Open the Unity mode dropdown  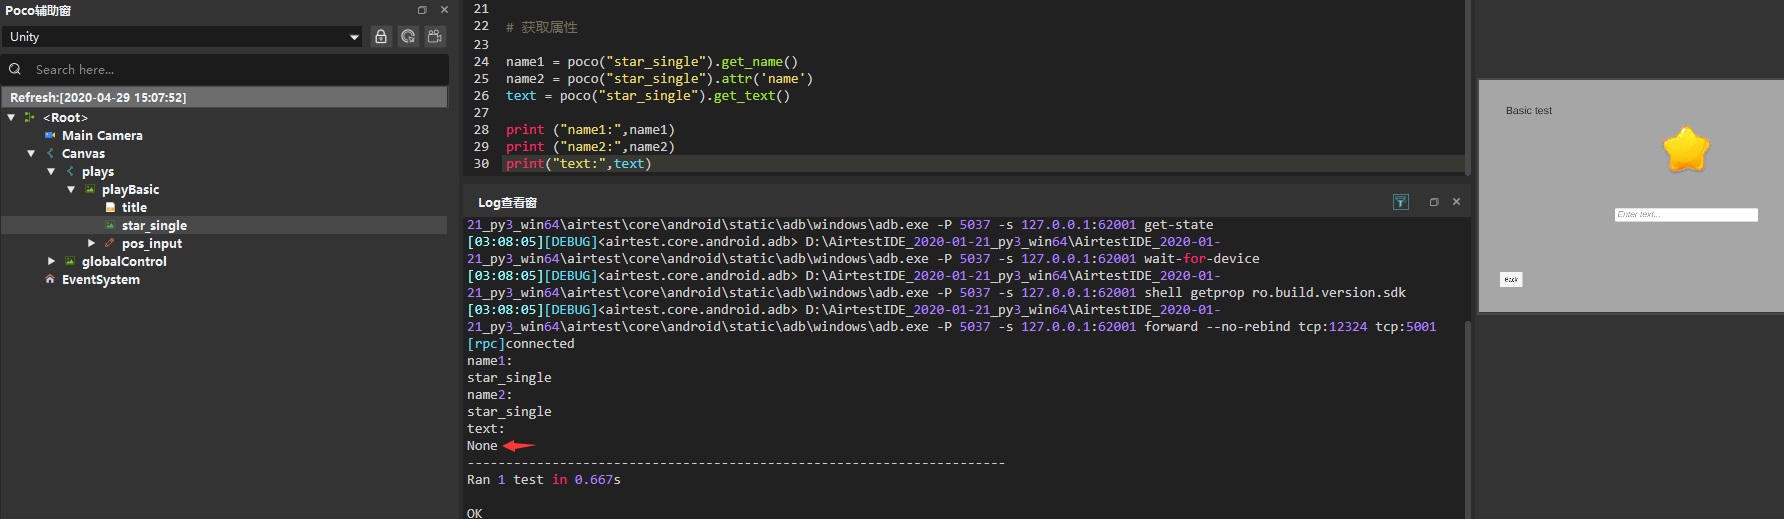181,37
